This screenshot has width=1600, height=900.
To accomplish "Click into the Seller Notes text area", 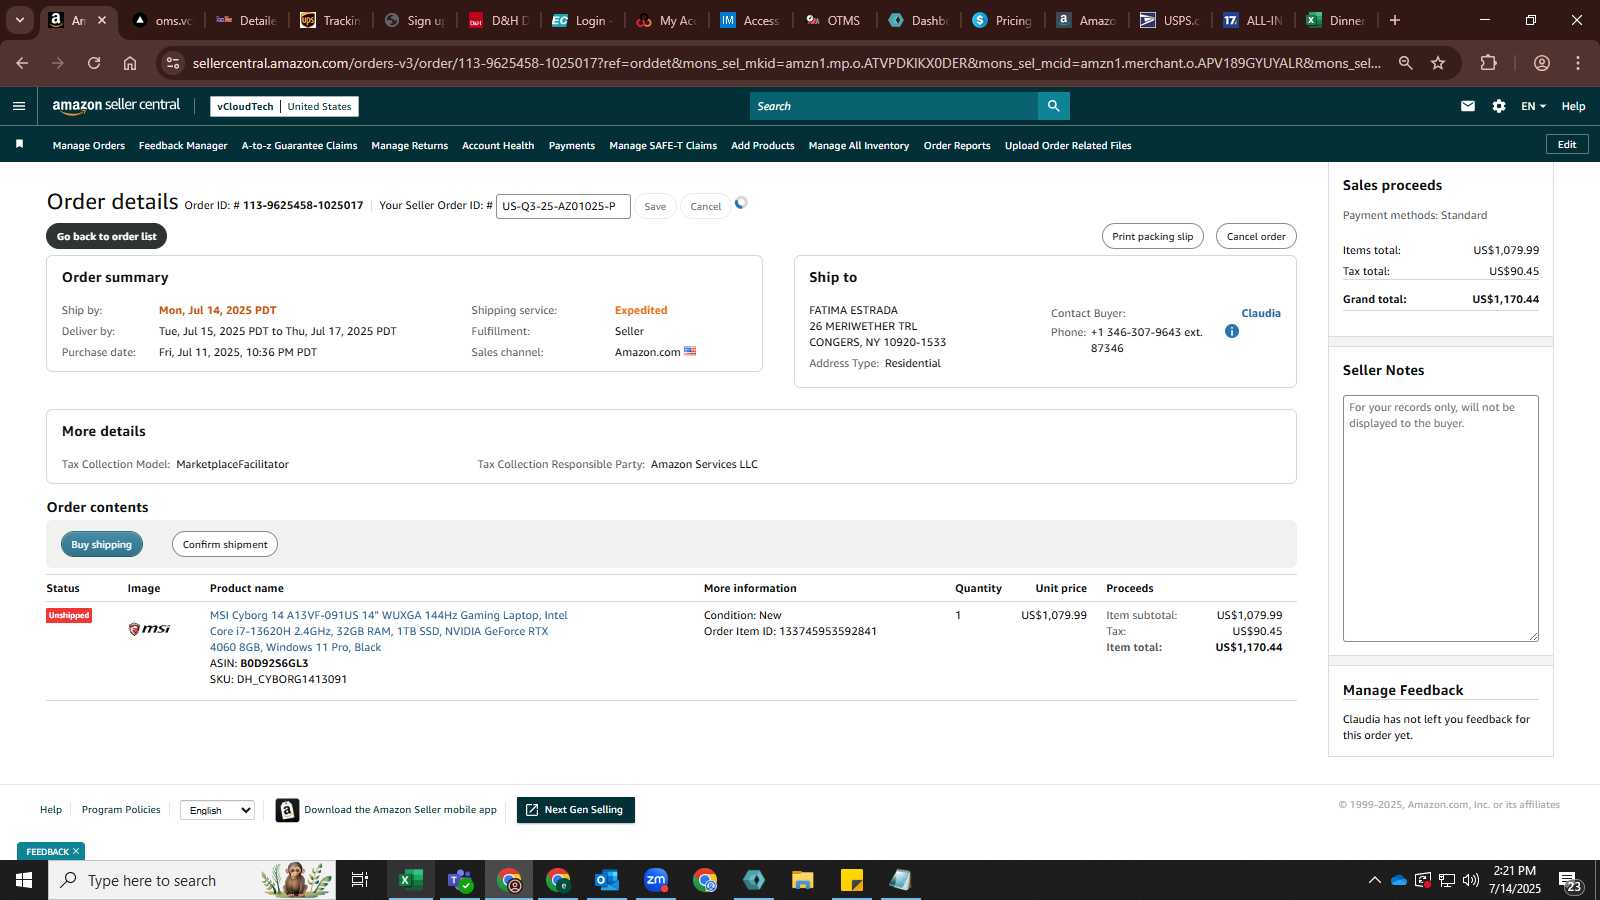I will pos(1441,518).
